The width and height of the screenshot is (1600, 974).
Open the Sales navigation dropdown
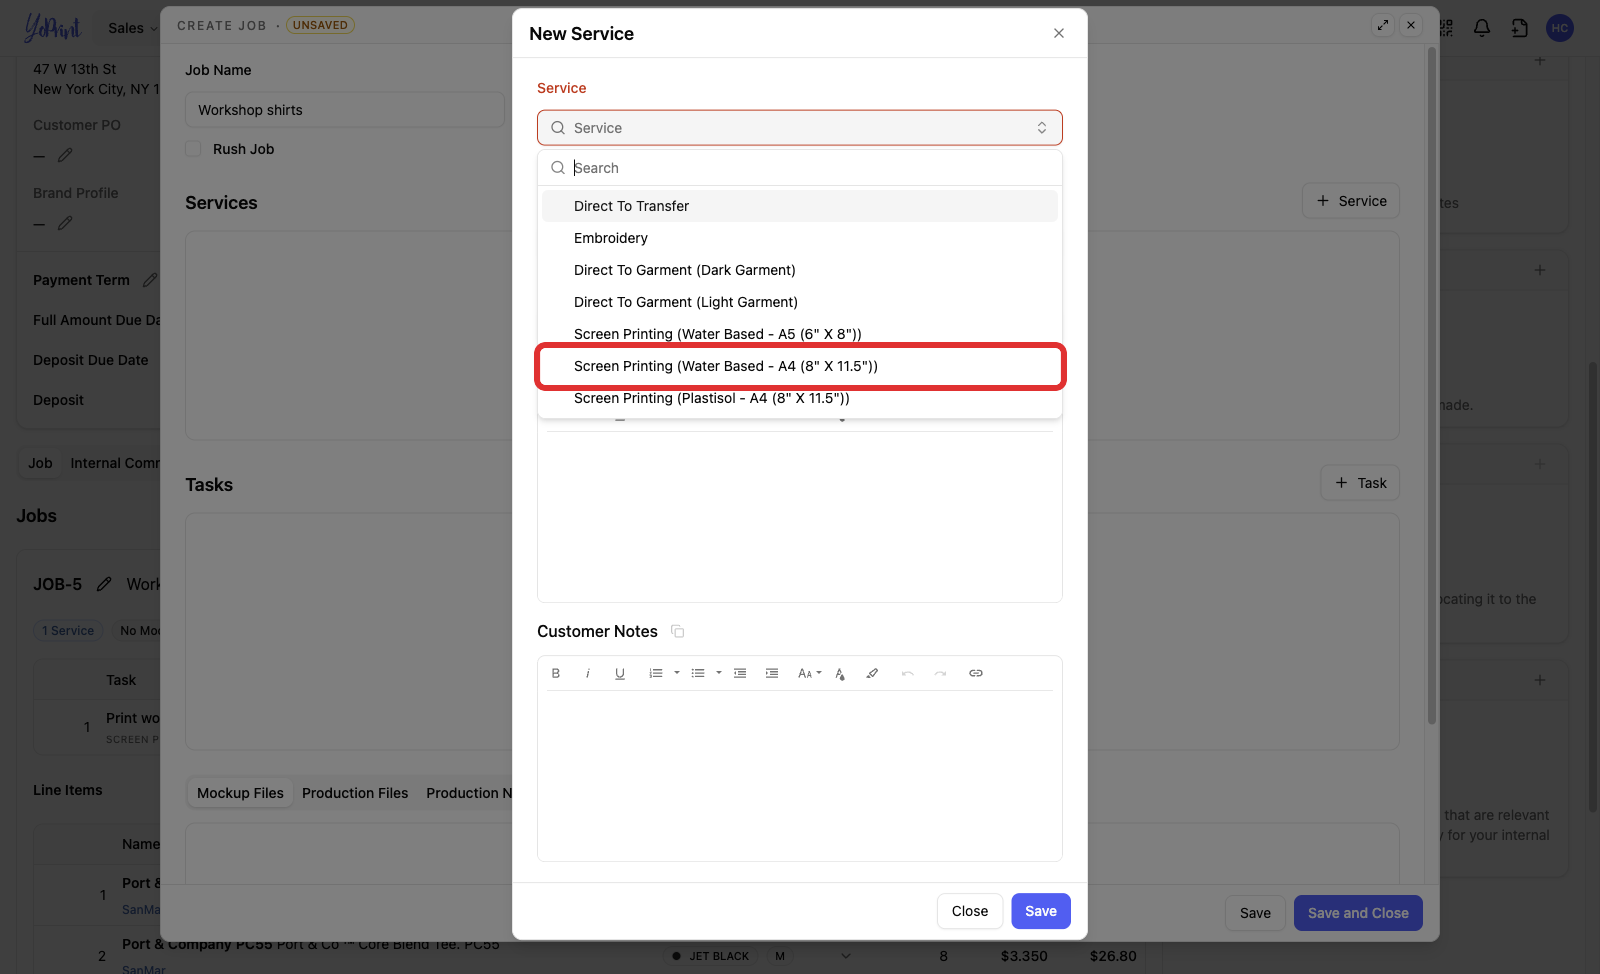click(133, 28)
